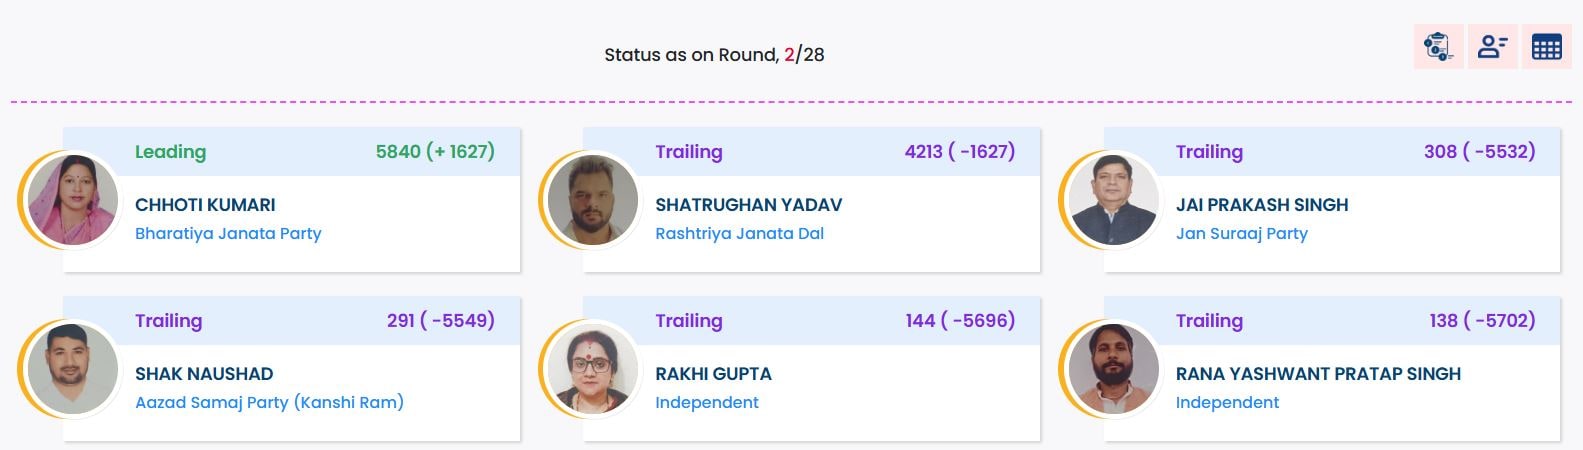The width and height of the screenshot is (1583, 450).
Task: Click Chhoti Kumari's candidate photo
Action: 73,201
